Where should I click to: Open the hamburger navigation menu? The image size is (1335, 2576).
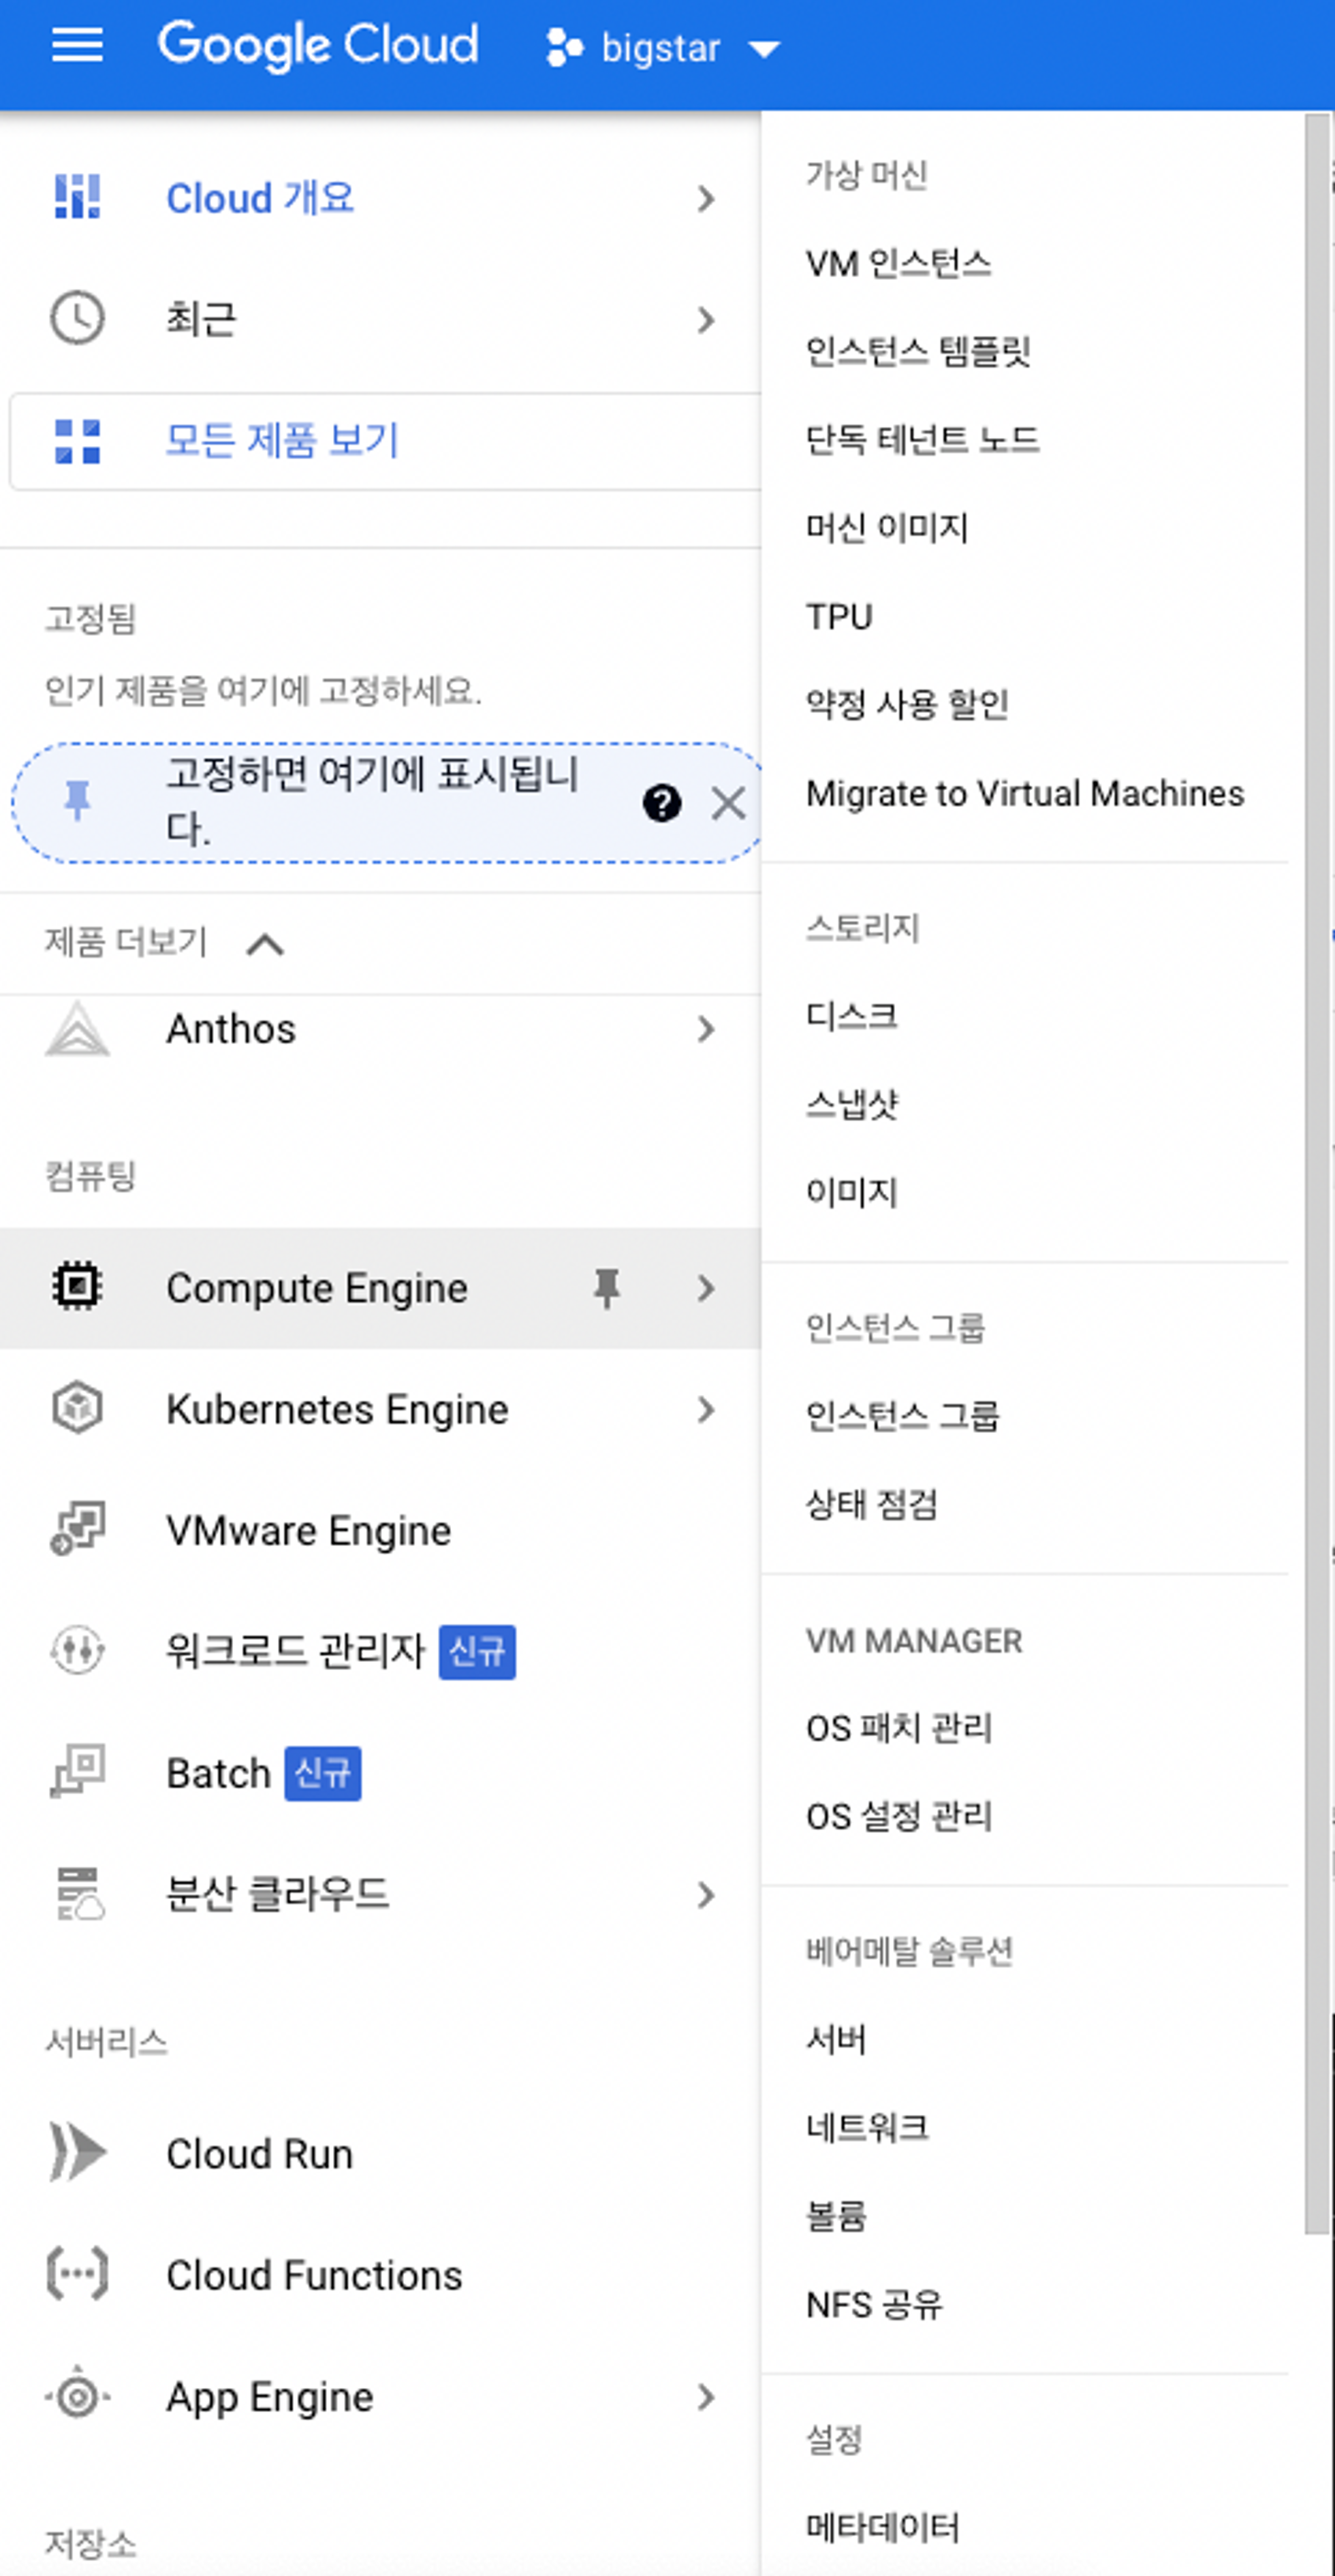pos(77,46)
